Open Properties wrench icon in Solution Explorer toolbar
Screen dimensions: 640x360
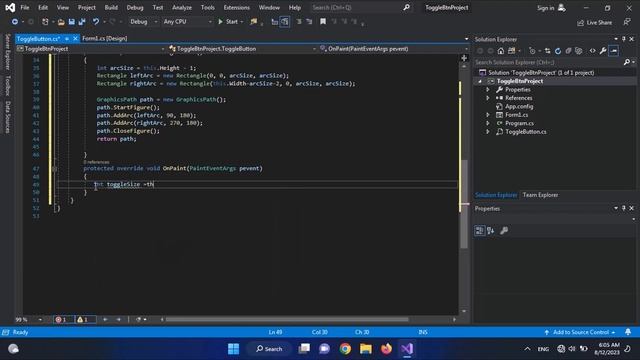click(603, 51)
